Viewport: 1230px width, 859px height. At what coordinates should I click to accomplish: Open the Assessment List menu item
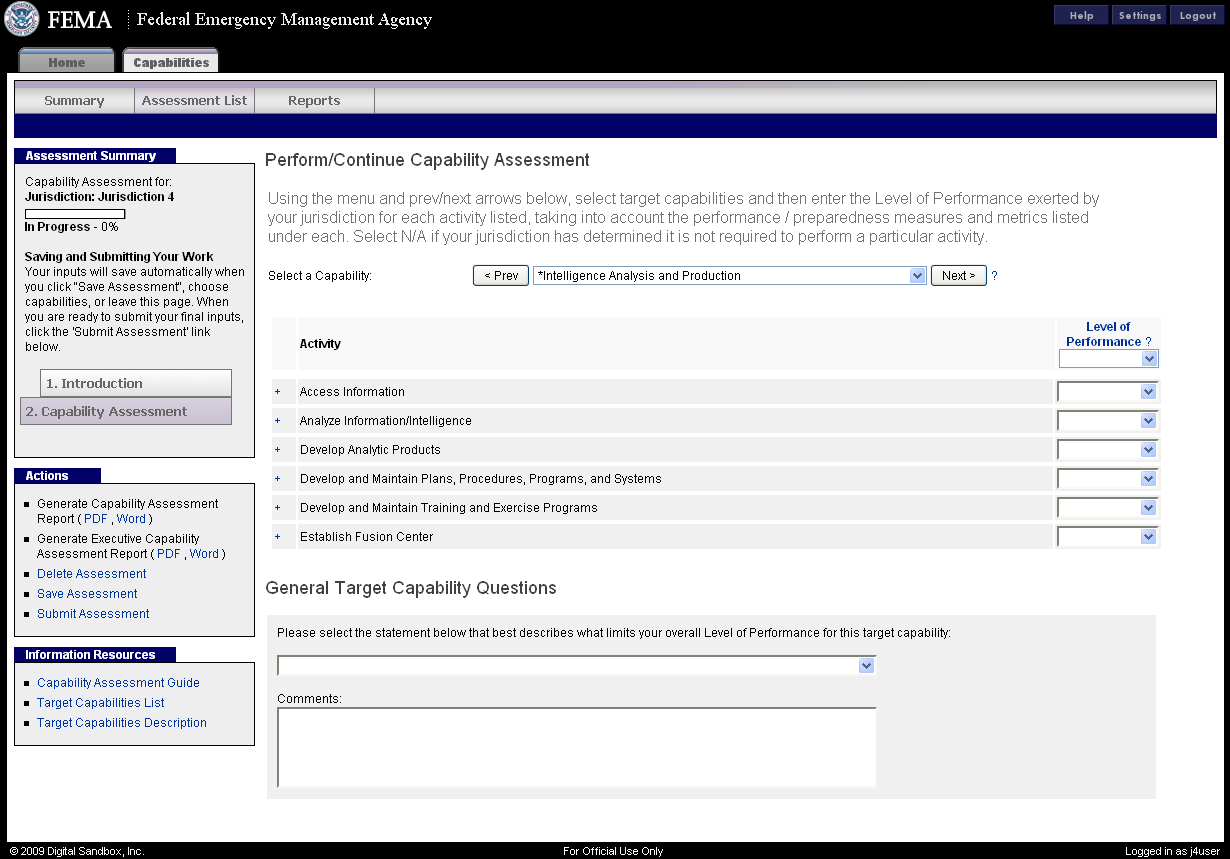click(194, 101)
